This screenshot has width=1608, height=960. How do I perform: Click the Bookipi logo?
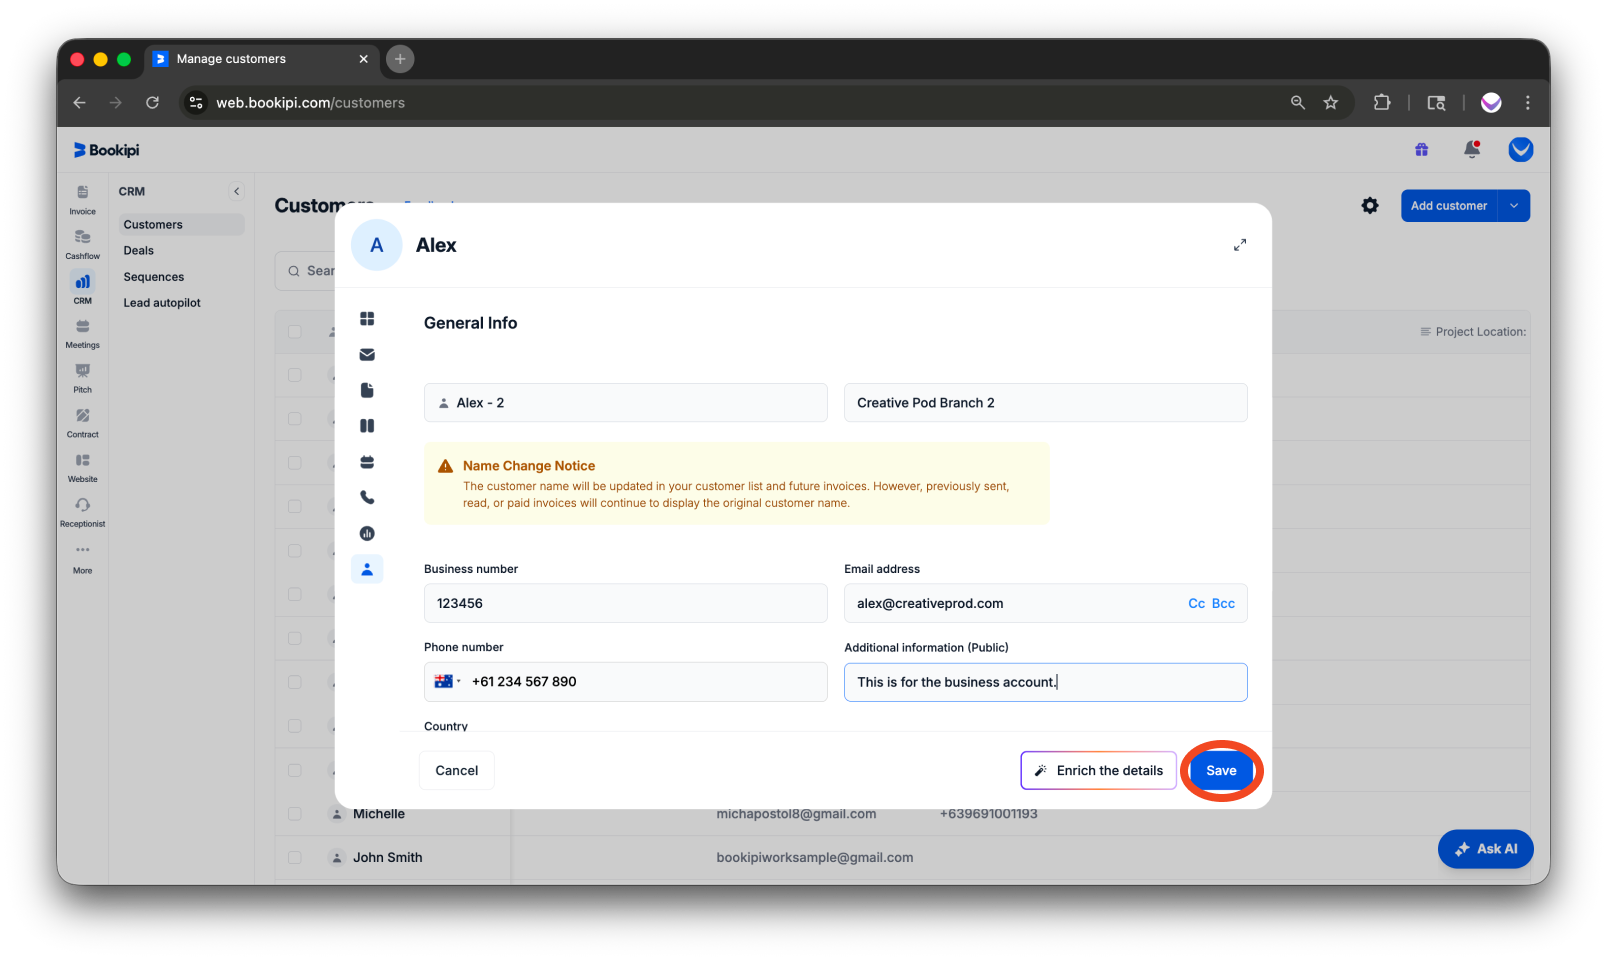(x=106, y=150)
